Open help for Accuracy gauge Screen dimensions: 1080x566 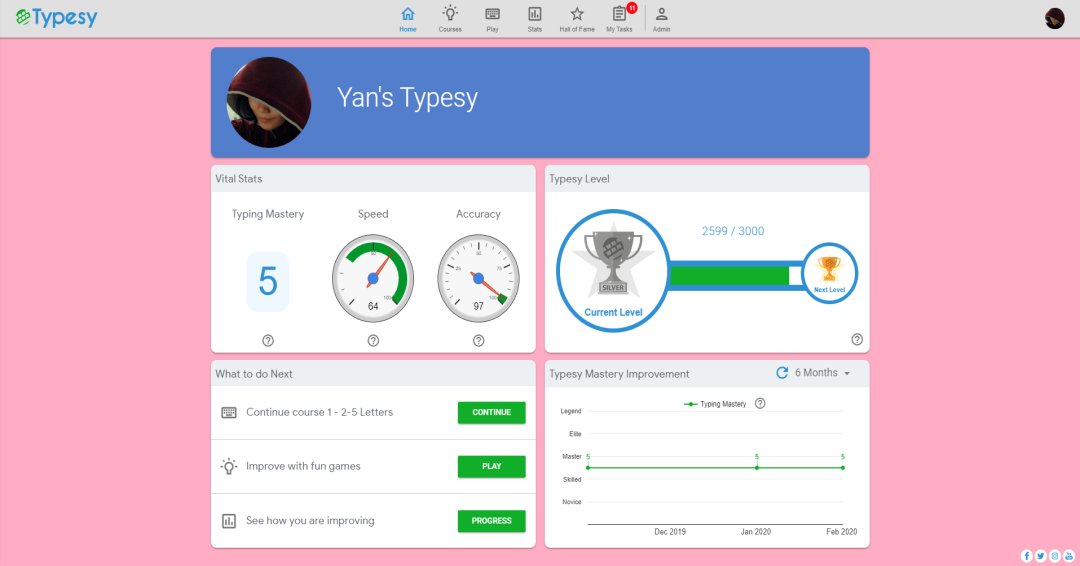[x=479, y=340]
